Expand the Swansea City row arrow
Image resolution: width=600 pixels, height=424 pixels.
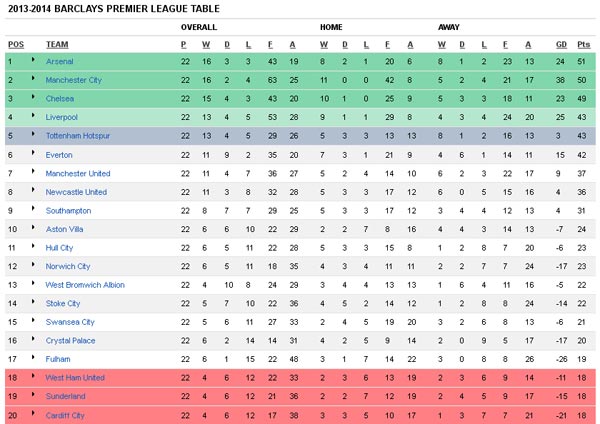(x=33, y=320)
